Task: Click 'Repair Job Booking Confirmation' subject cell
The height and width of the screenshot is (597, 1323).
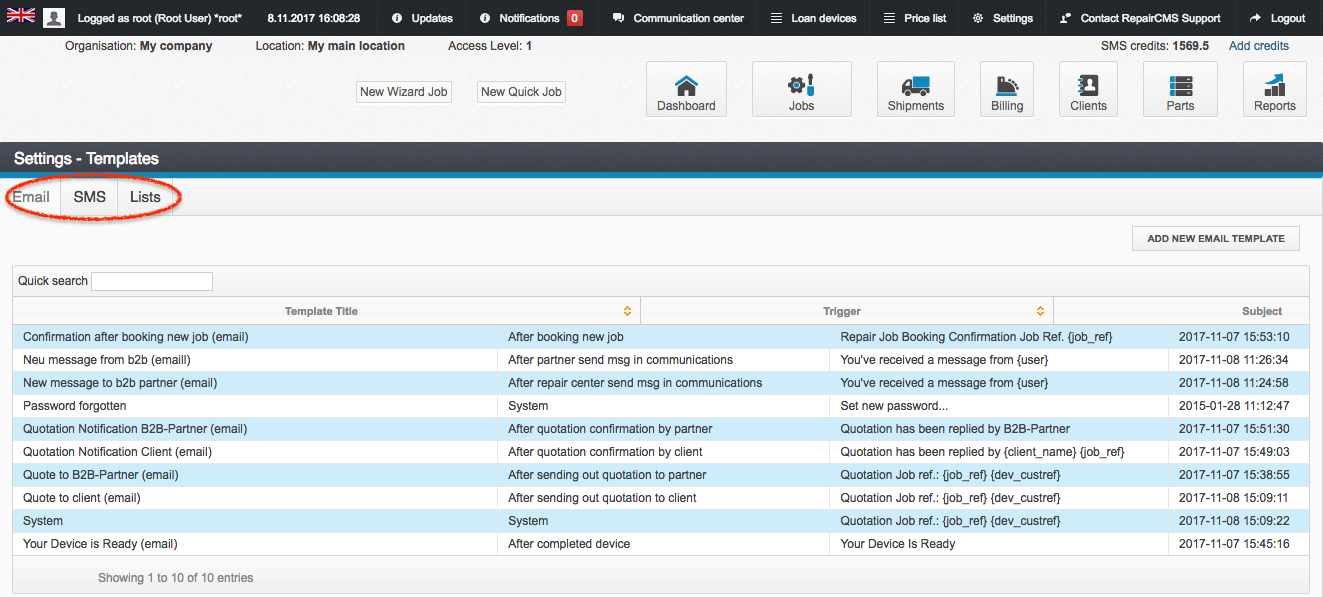Action: [999, 337]
